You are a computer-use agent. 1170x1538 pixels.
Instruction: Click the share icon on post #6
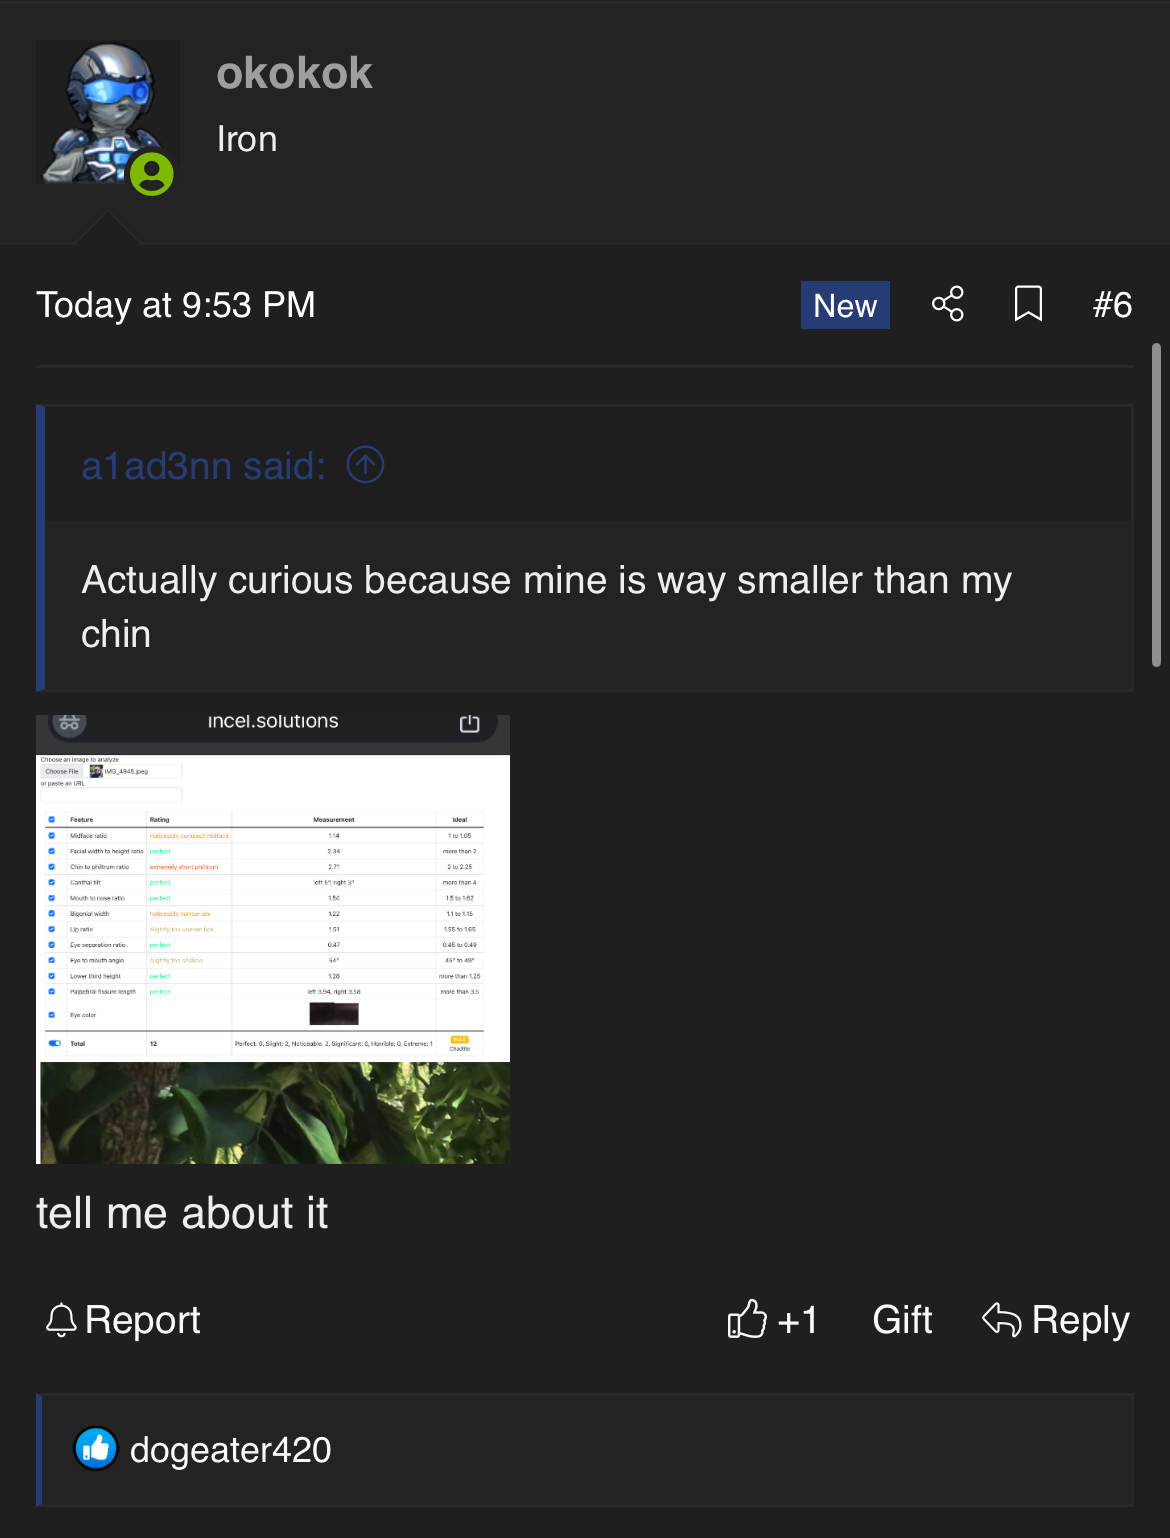click(947, 304)
